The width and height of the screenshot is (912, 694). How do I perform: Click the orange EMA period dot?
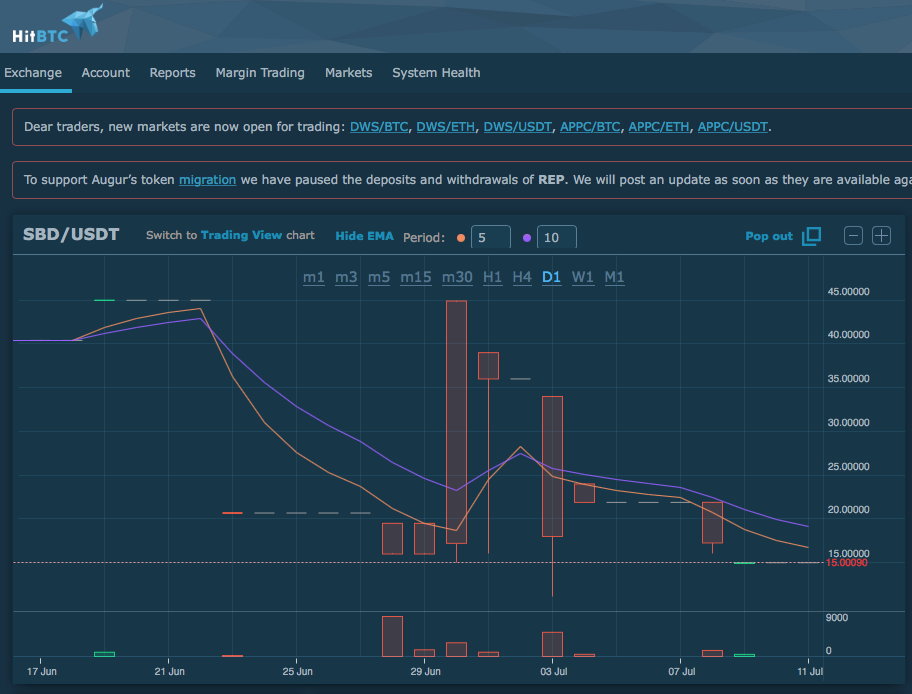click(461, 238)
